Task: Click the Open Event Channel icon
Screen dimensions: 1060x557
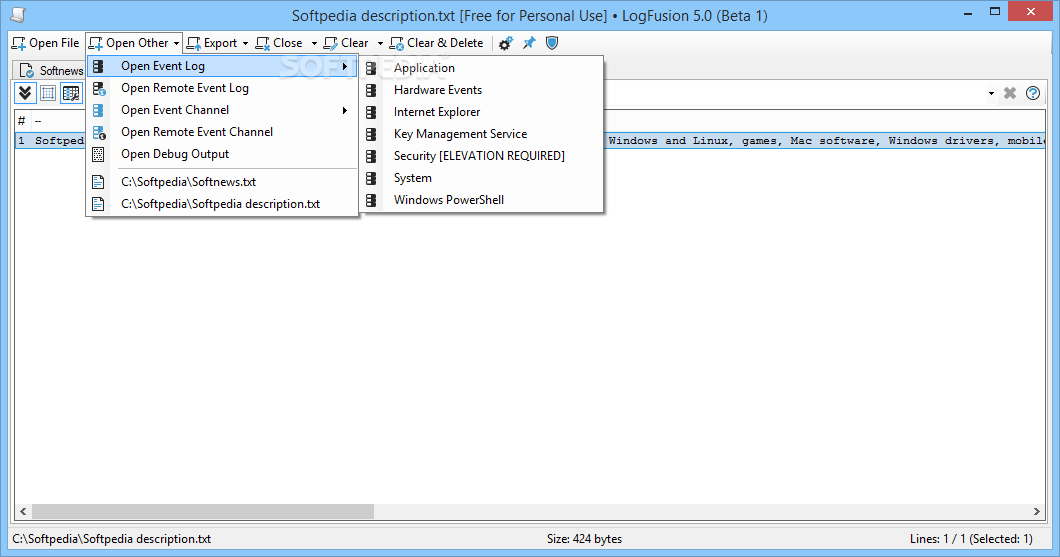Action: coord(99,110)
